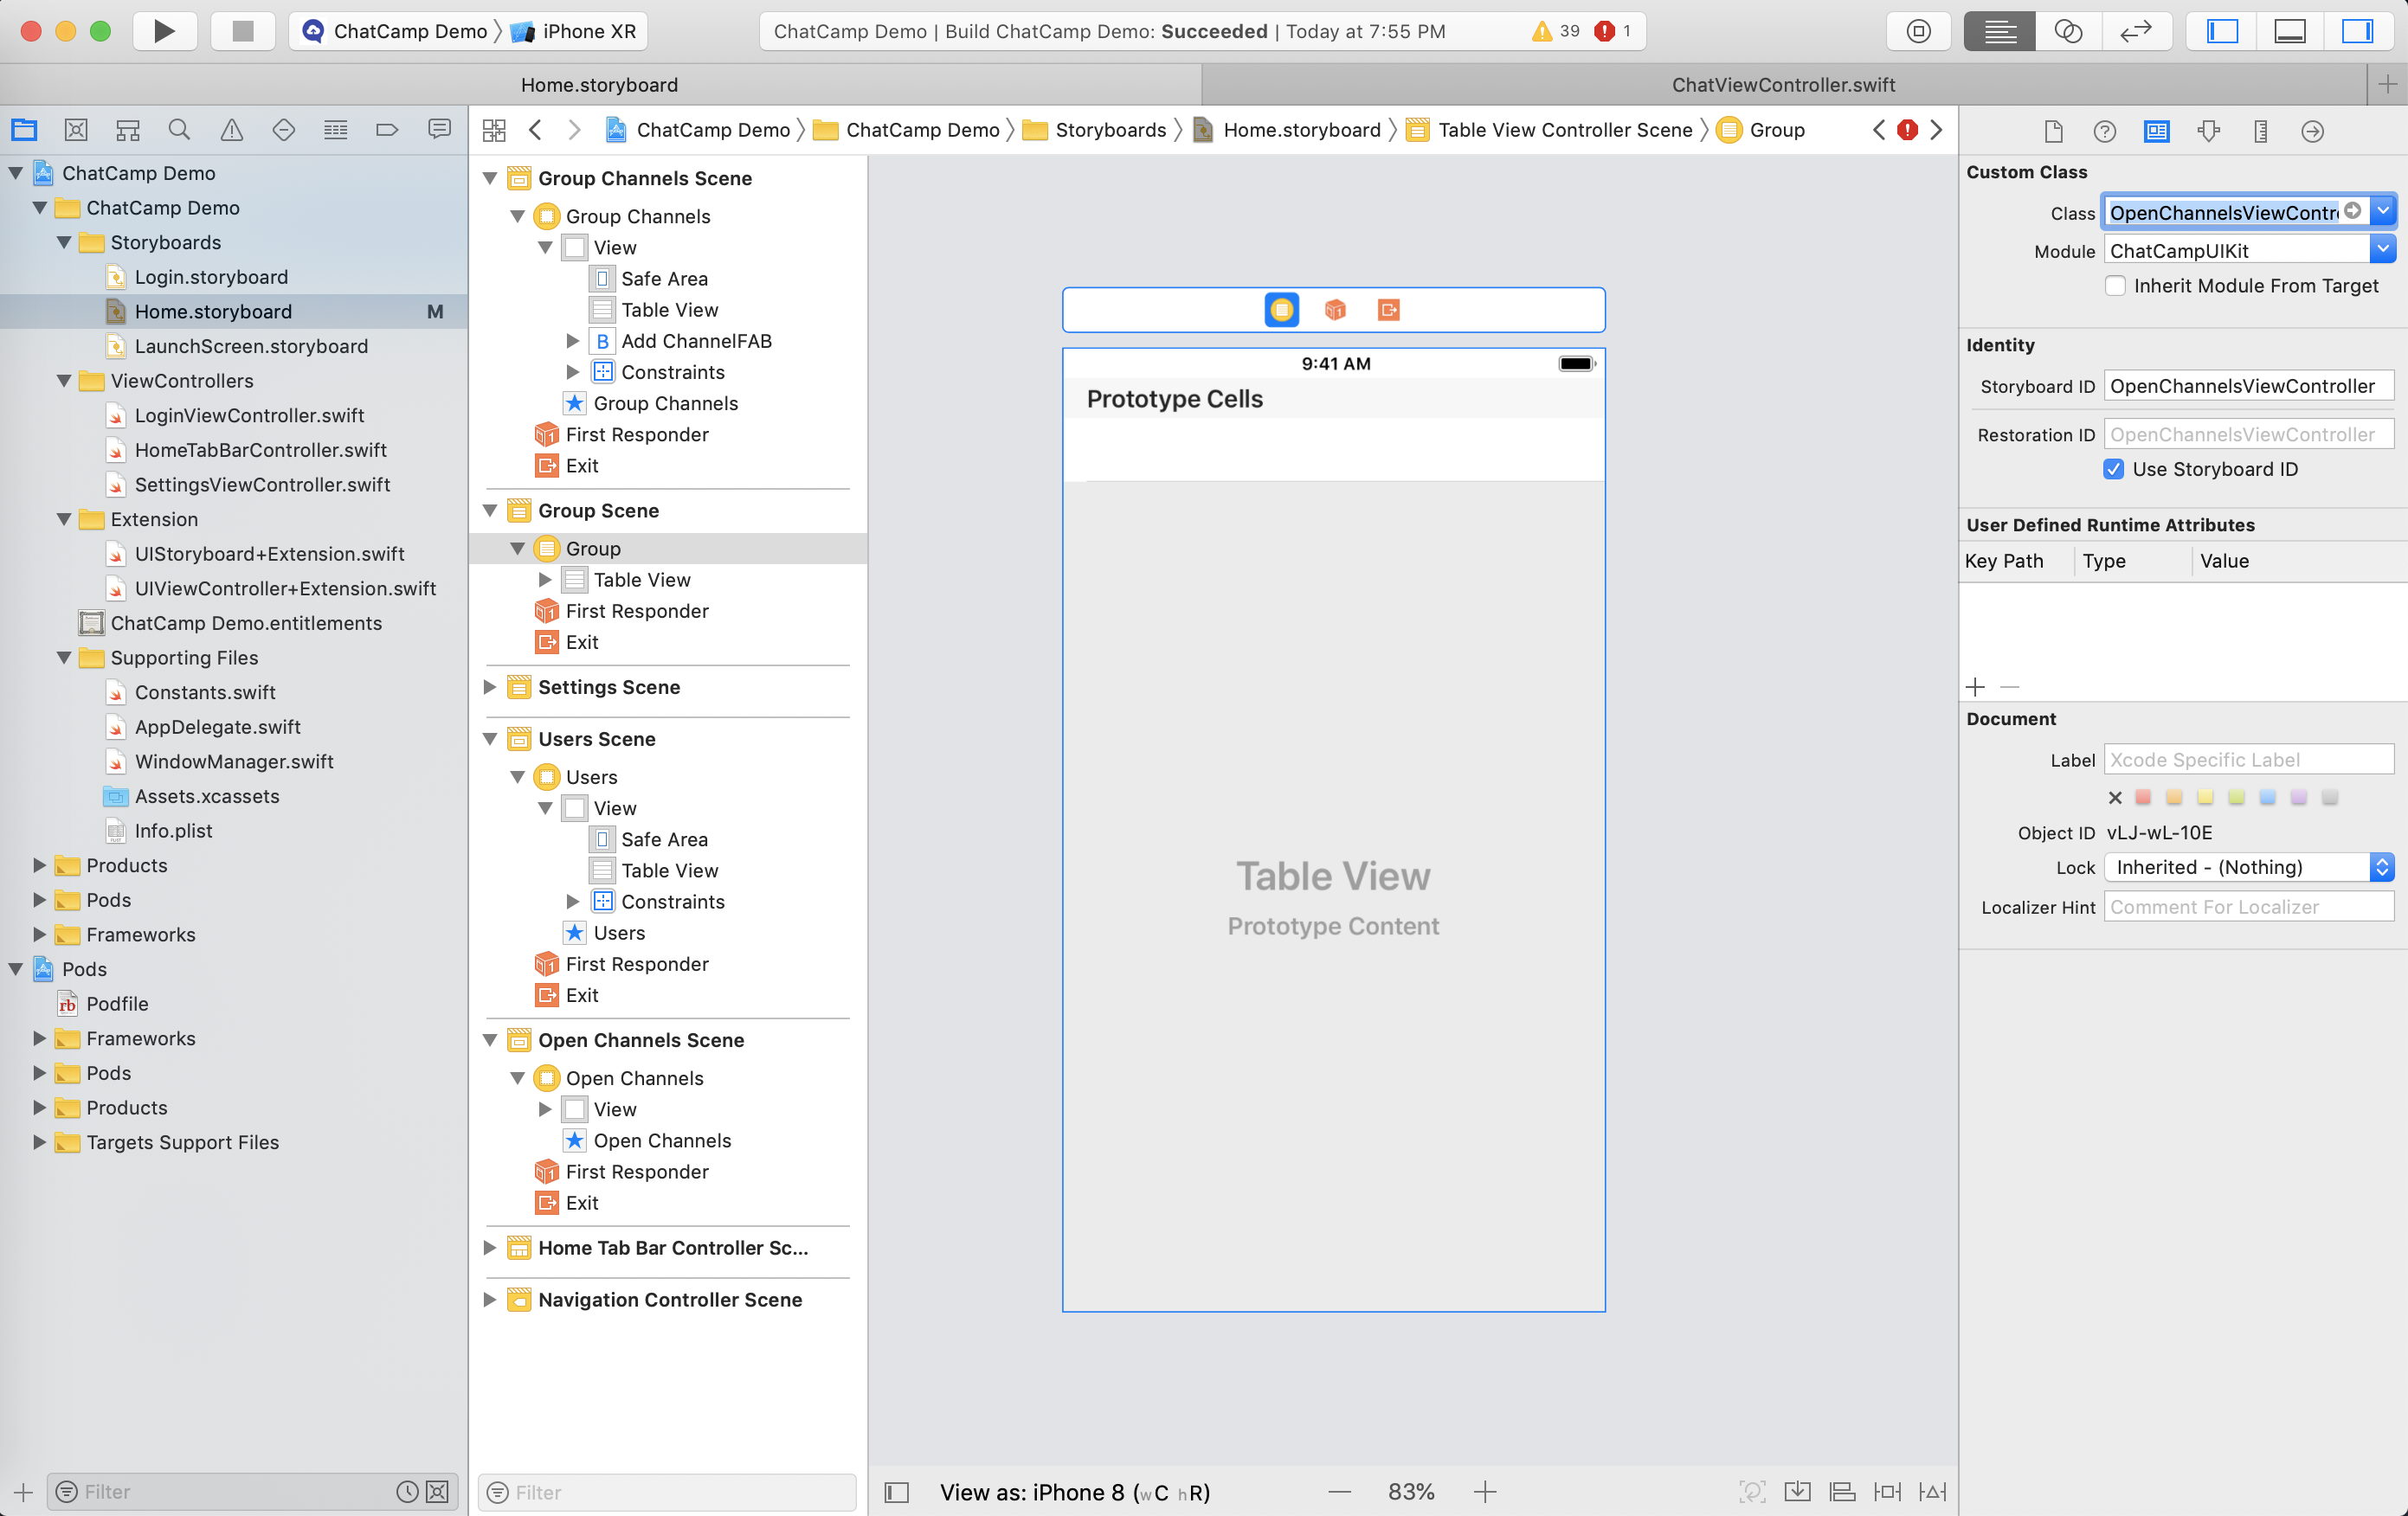Show the Size inspector
This screenshot has height=1516, width=2408.
tap(2260, 131)
